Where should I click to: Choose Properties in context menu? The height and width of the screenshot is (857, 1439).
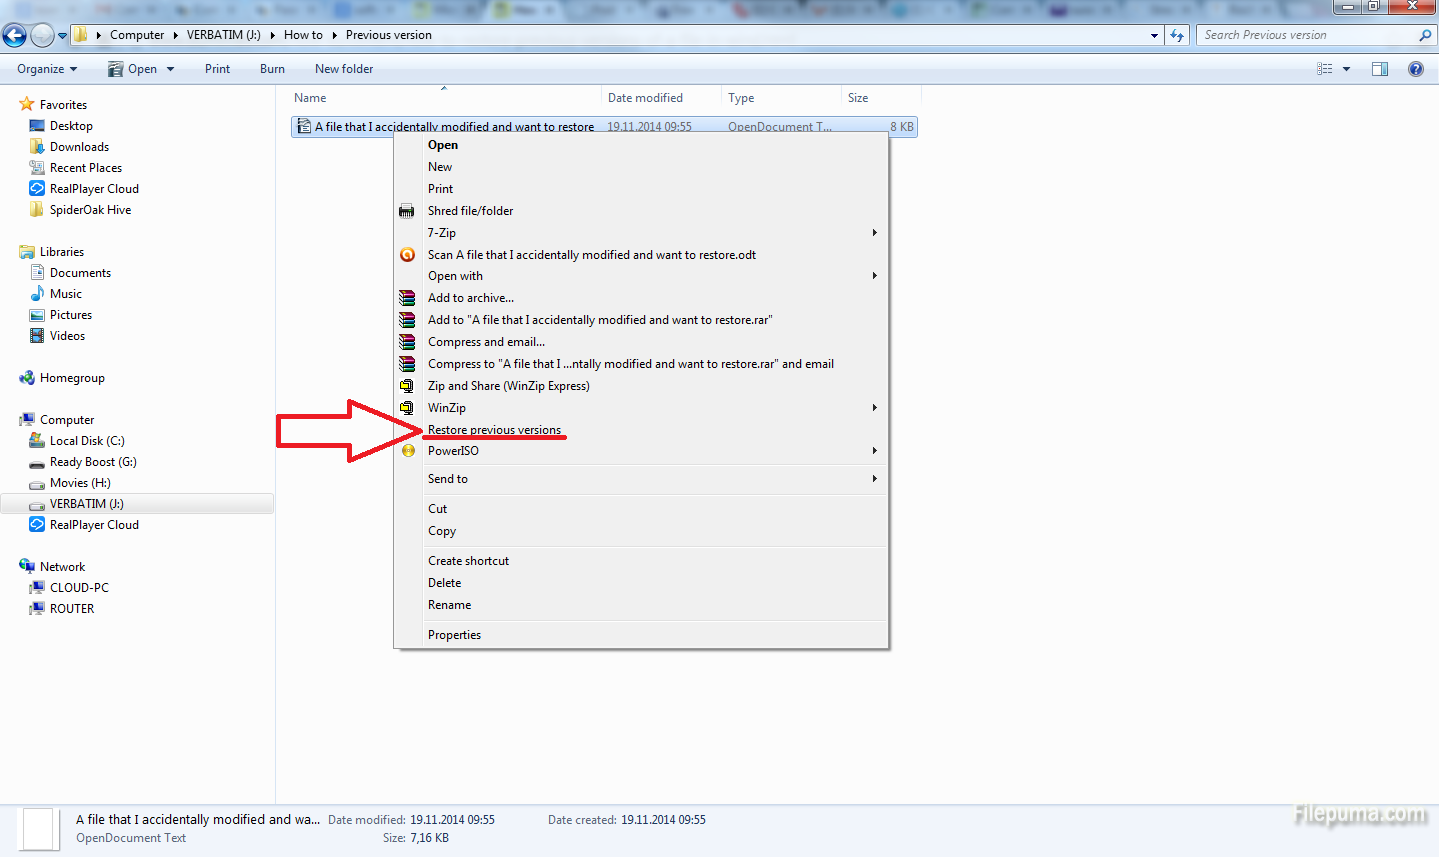coord(641,635)
